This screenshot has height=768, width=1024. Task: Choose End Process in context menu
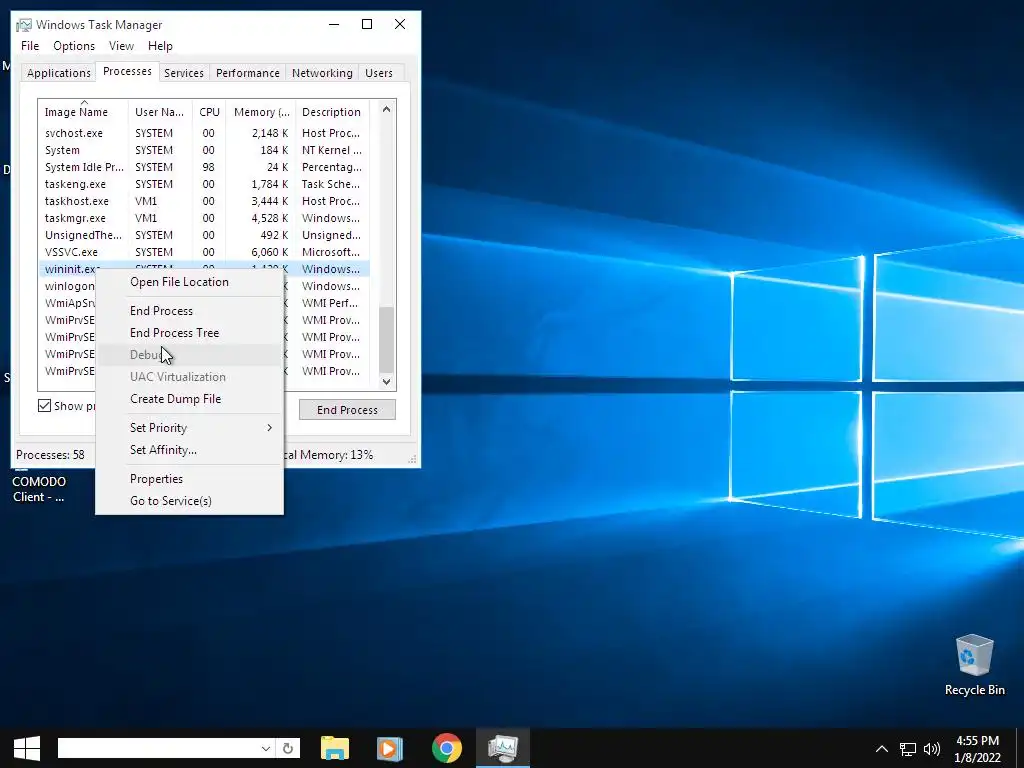point(189,311)
